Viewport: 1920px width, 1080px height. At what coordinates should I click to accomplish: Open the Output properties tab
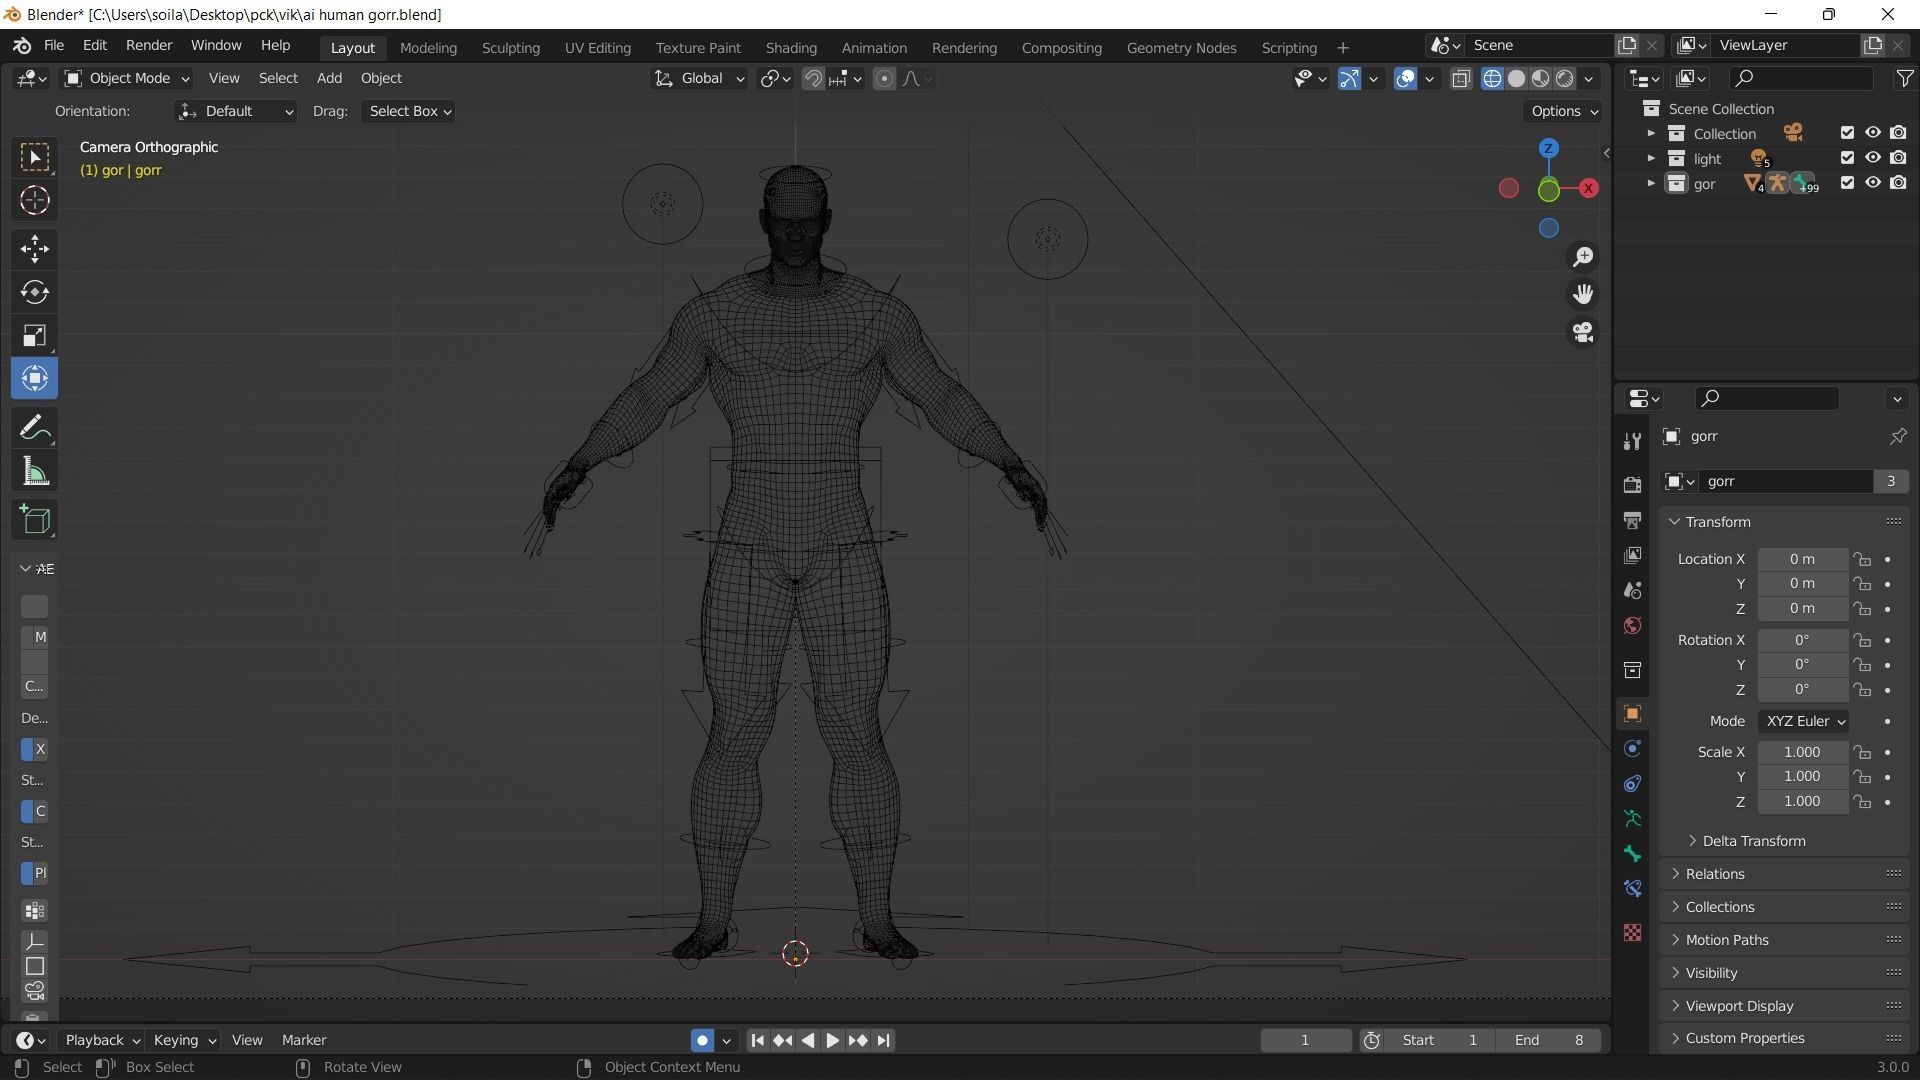pos(1632,520)
